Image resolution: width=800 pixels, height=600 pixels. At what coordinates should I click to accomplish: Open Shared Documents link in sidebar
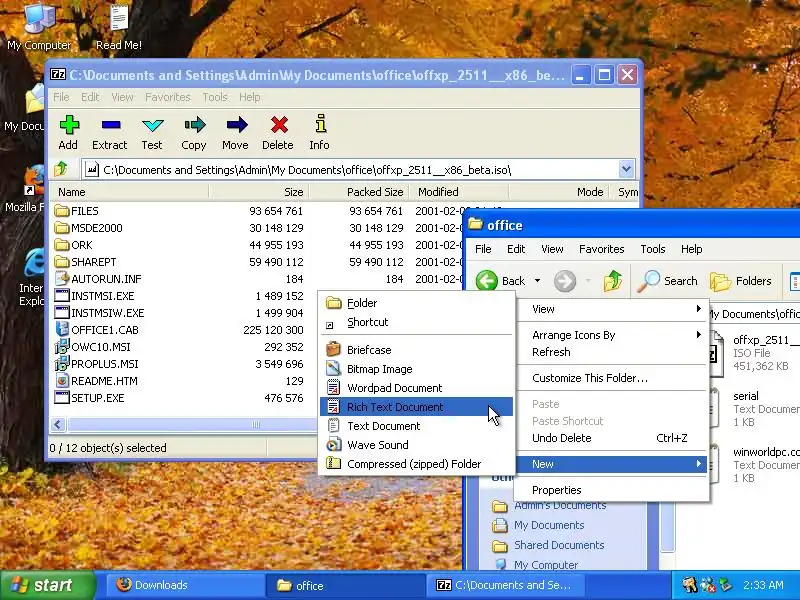point(559,545)
